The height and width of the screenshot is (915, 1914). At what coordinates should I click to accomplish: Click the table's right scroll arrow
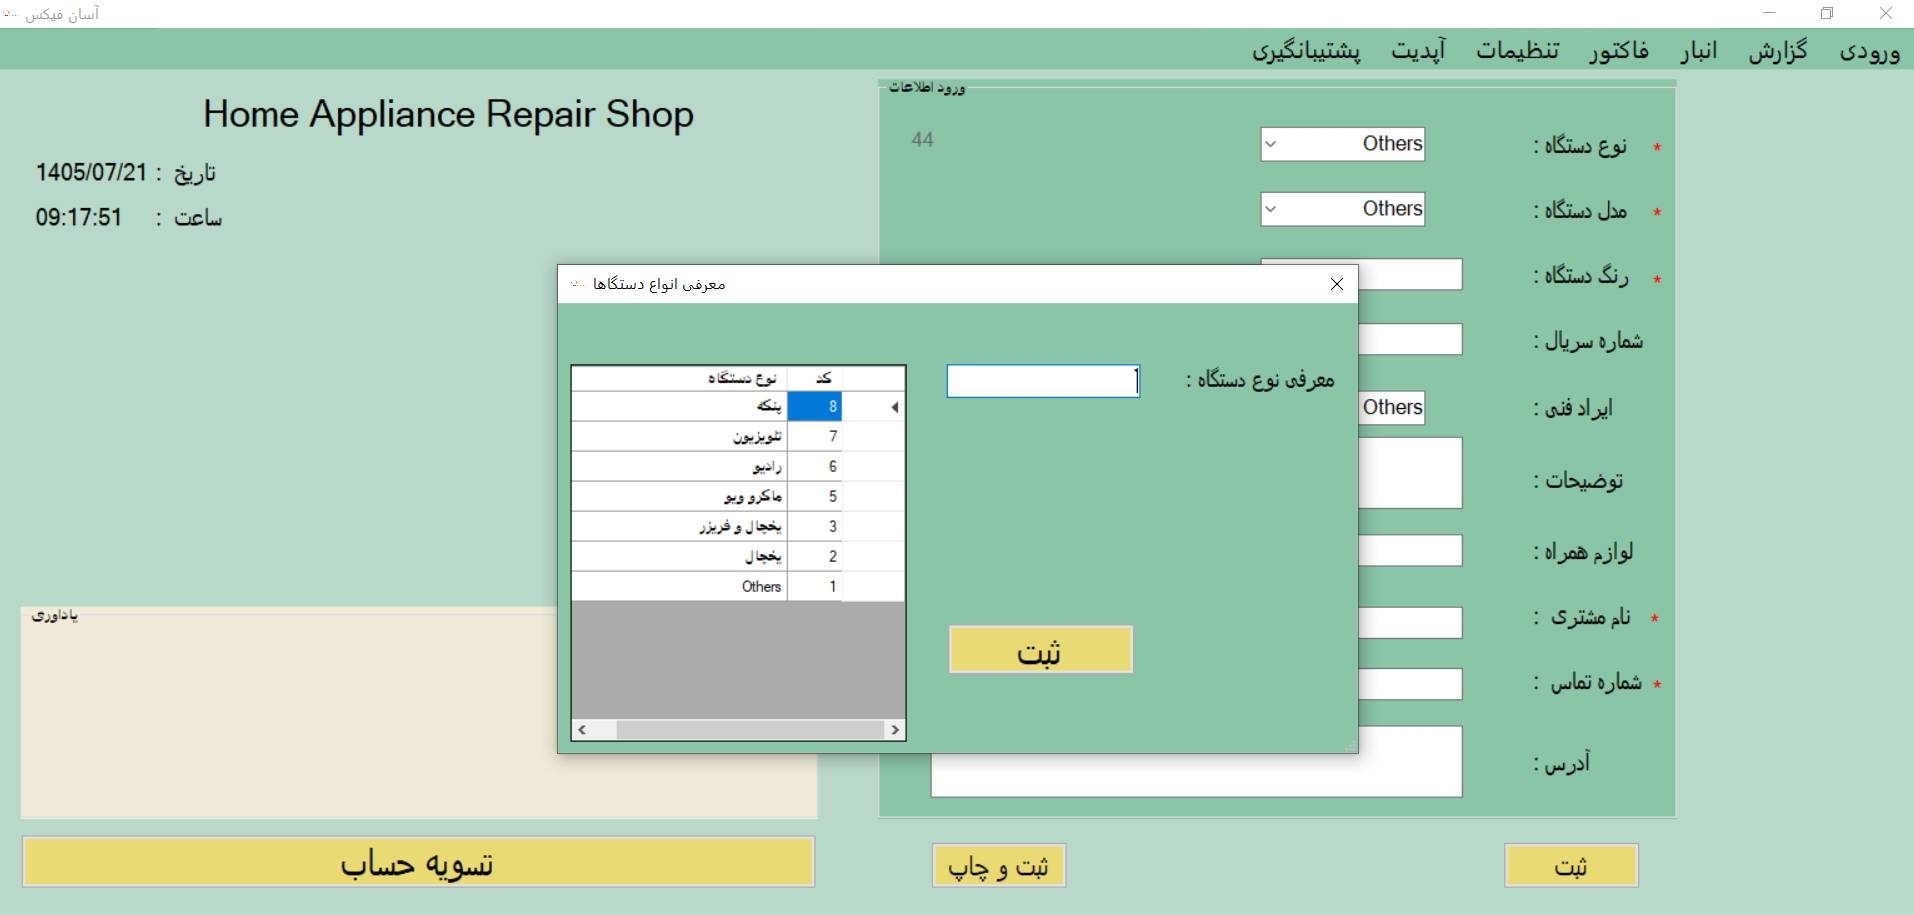(895, 730)
